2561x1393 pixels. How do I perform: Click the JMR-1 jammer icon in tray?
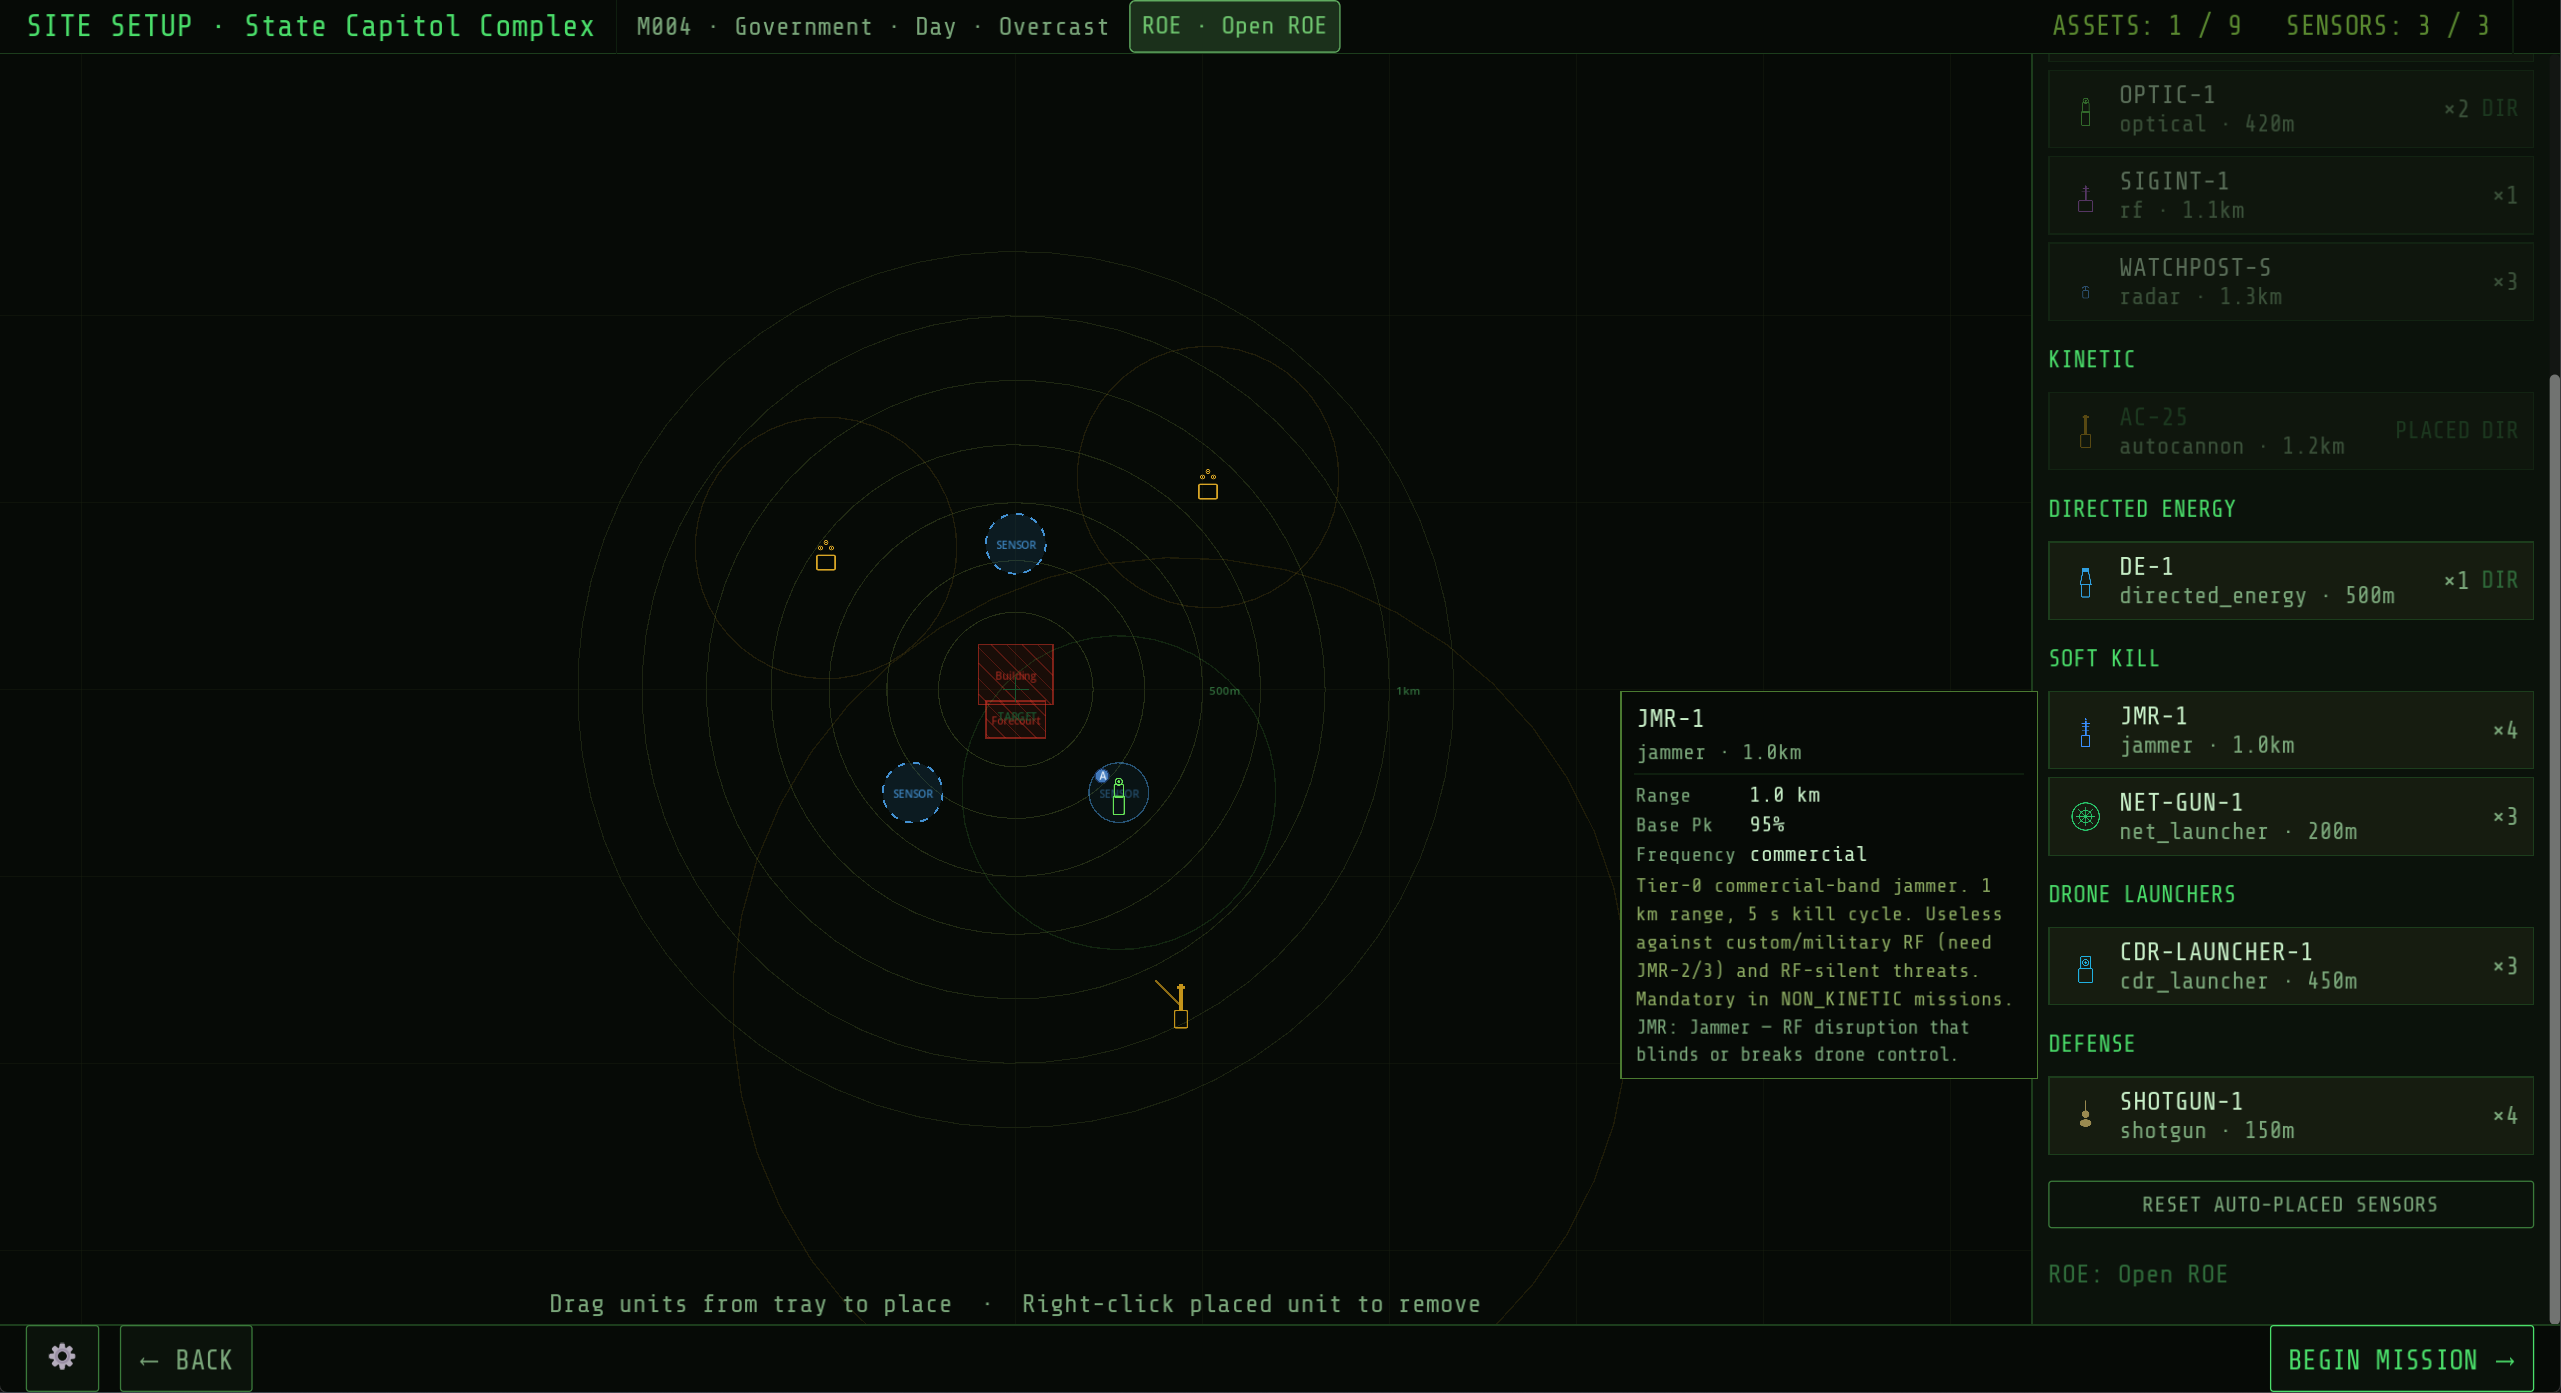pos(2085,731)
